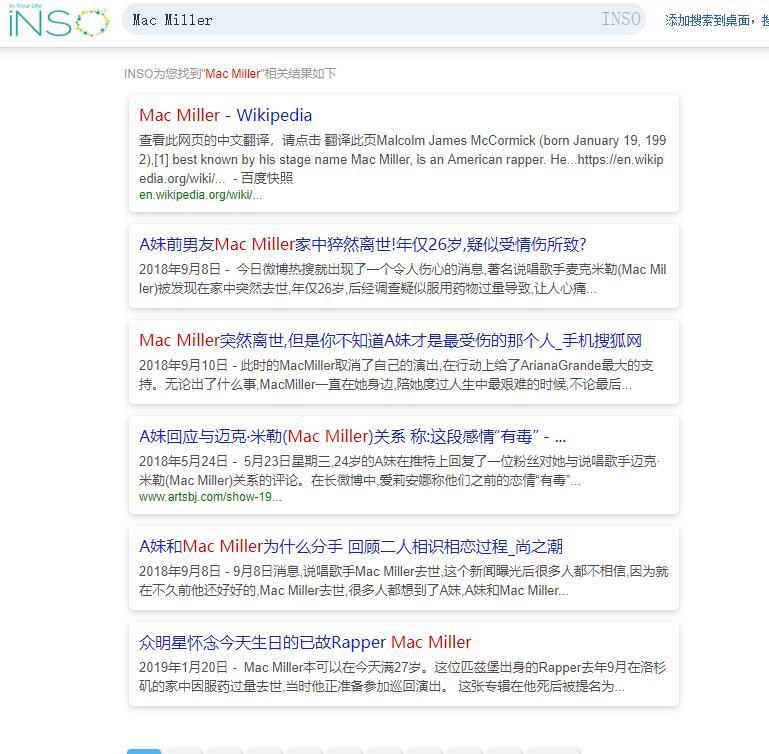Open result A妹和Mac Miller为什么分手 尚之潮
Viewport: 769px width, 754px height.
[x=351, y=546]
